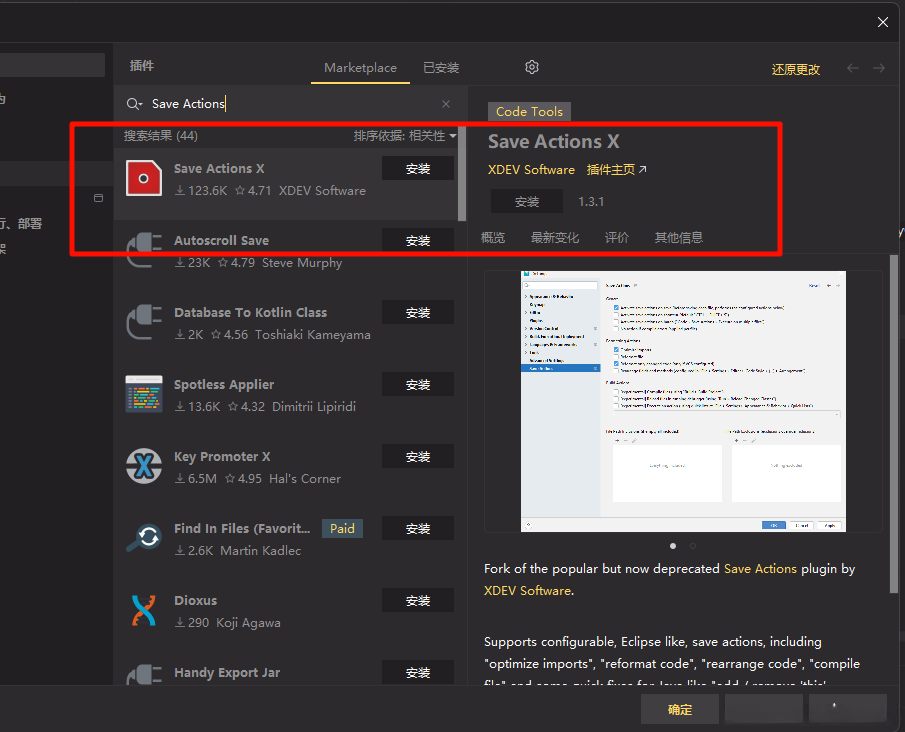Install the Spotless Applier plugin

pos(418,384)
